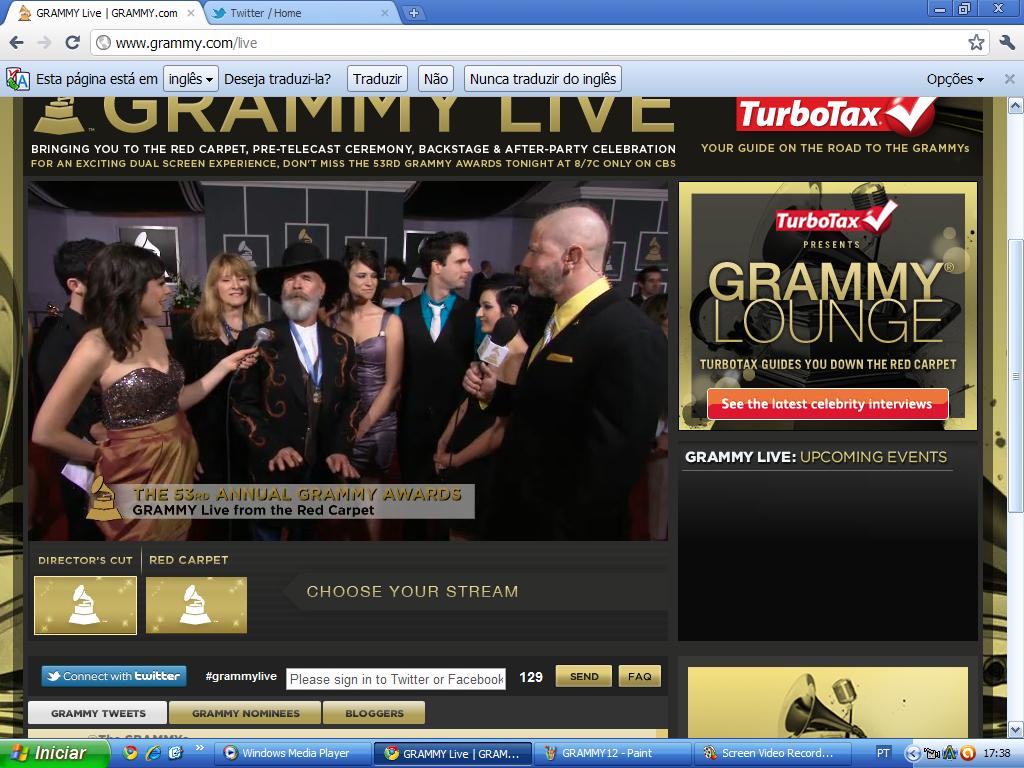Click the vertical scrollbar thumb
The width and height of the screenshot is (1024, 768).
(1016, 376)
